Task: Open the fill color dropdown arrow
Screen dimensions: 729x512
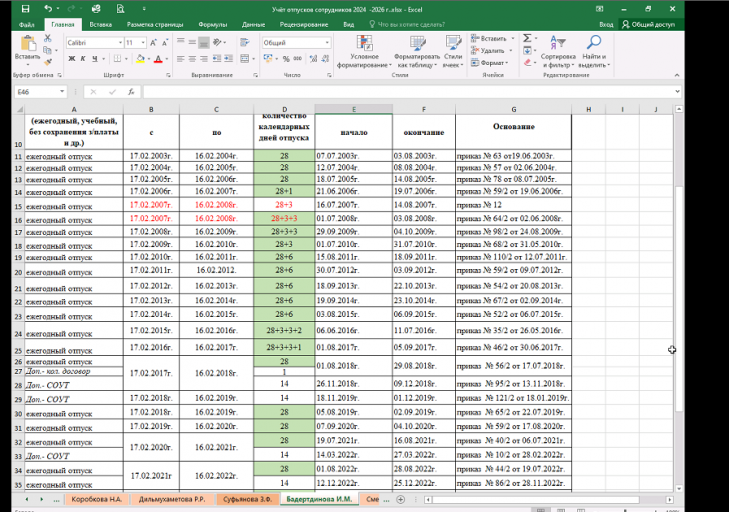Action: 148,59
